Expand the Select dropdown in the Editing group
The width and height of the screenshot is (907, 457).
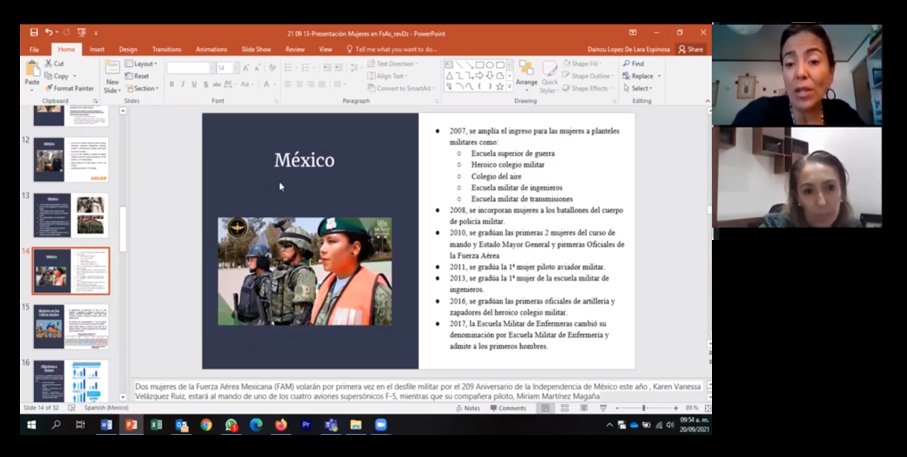click(637, 89)
